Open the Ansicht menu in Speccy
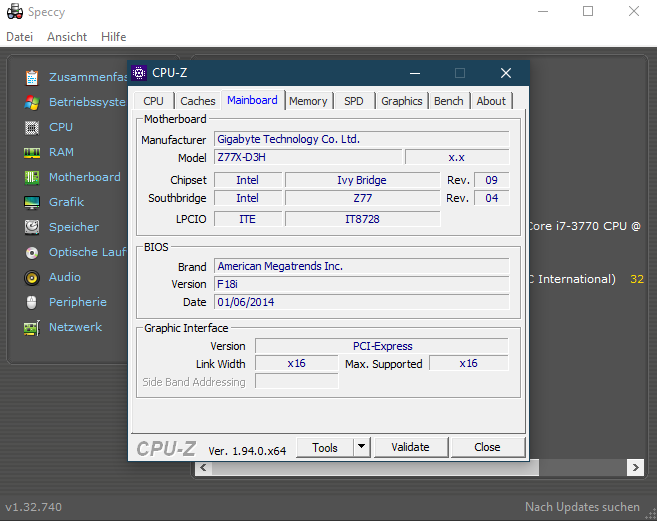The width and height of the screenshot is (657, 521). click(x=67, y=37)
